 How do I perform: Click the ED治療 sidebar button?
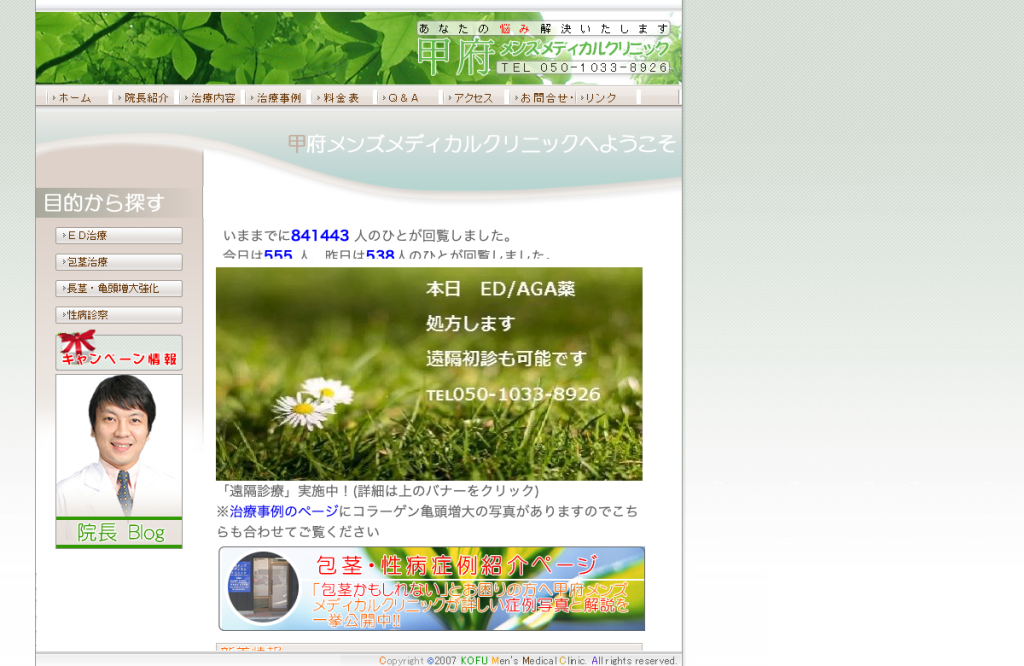point(119,235)
